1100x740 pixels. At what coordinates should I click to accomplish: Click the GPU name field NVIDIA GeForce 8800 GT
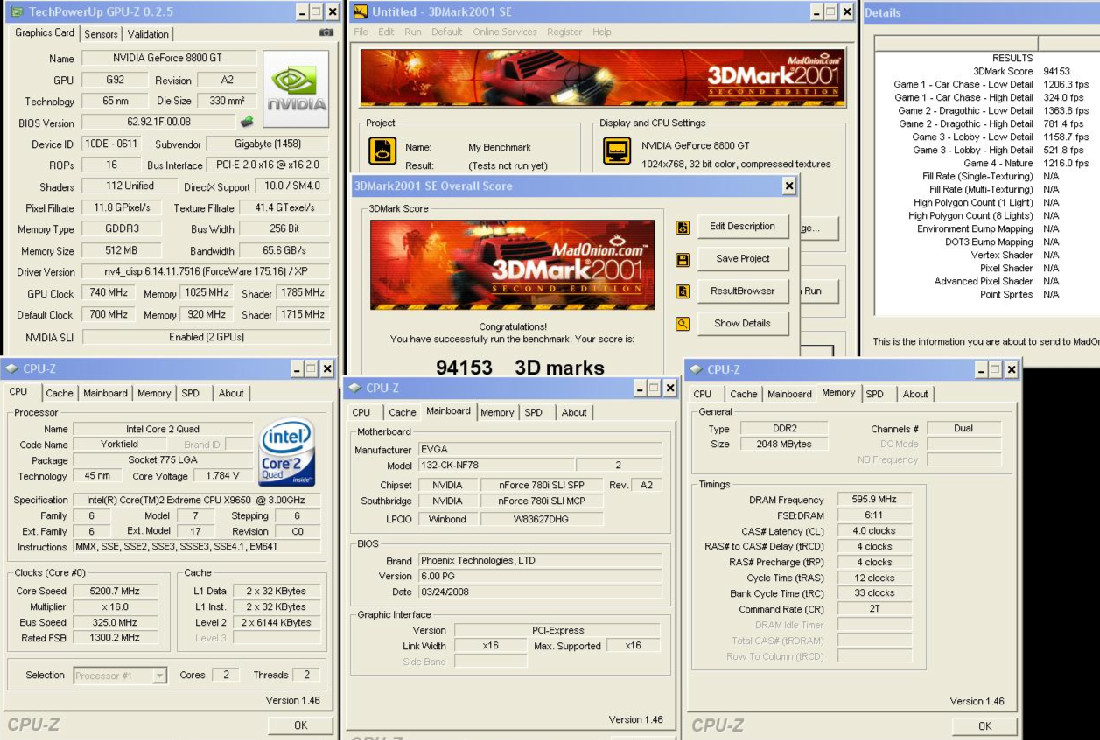[168, 58]
